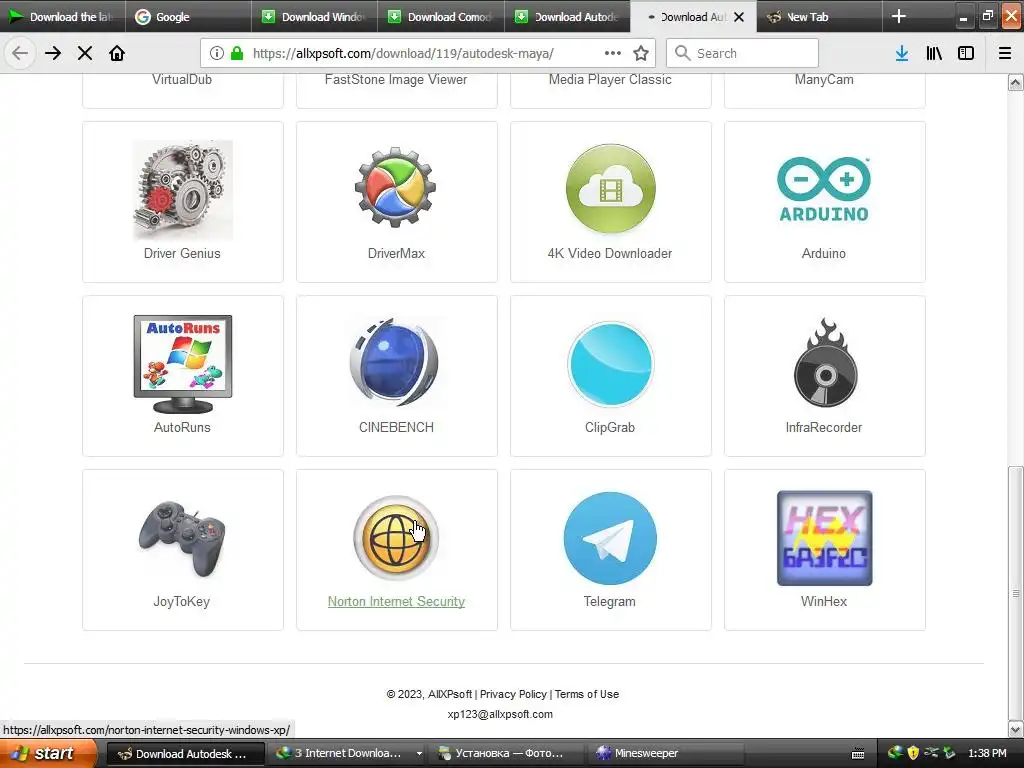Viewport: 1024px width, 768px height.
Task: Click the ClipGrab link text
Action: [x=610, y=428]
